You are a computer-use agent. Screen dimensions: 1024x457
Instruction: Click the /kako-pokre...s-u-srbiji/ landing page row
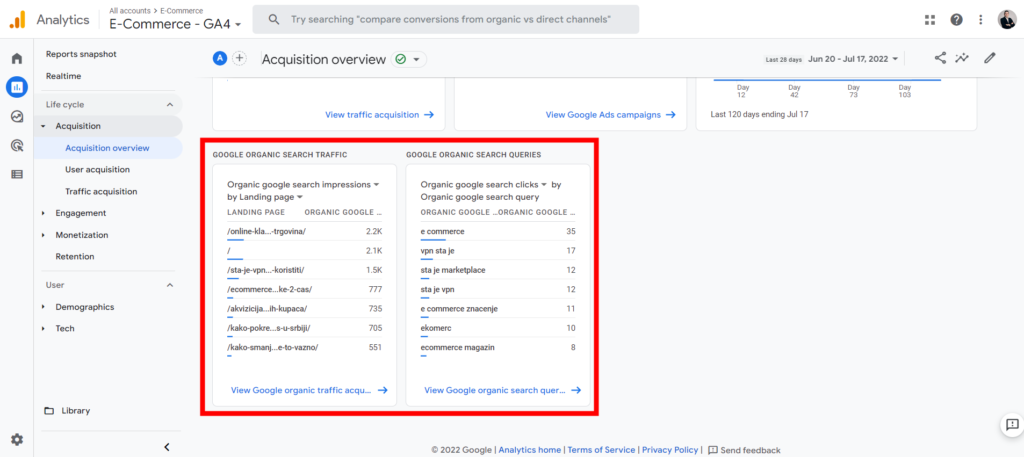304,330
